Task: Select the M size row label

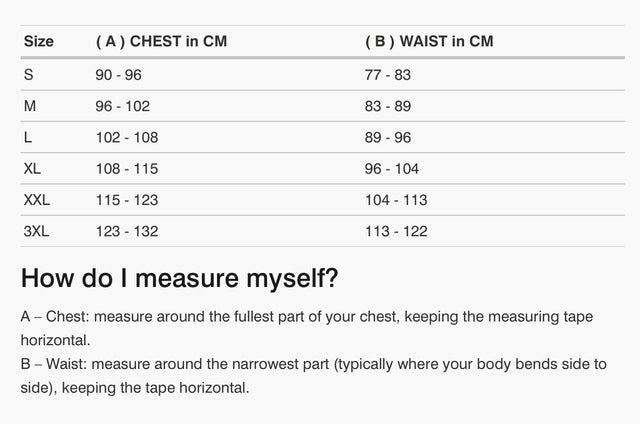Action: (x=28, y=105)
